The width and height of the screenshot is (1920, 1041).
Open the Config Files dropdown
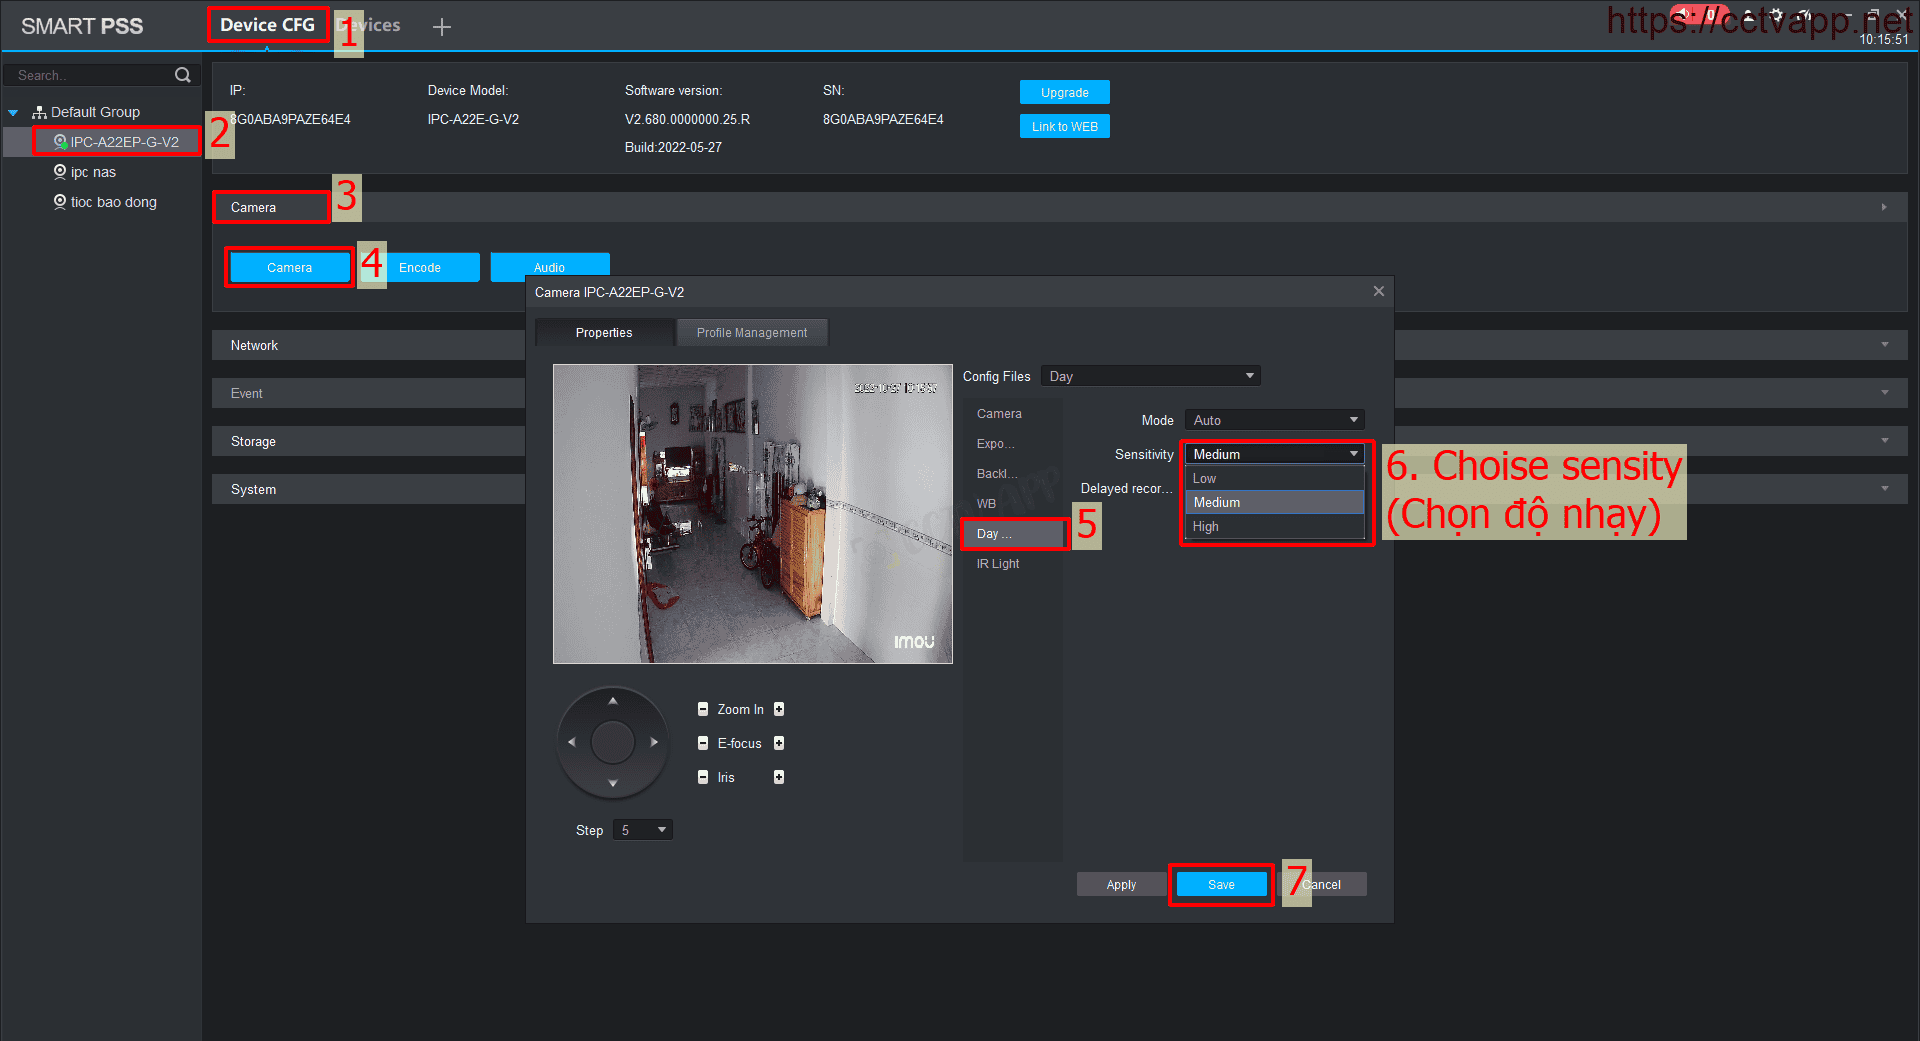(x=1150, y=376)
